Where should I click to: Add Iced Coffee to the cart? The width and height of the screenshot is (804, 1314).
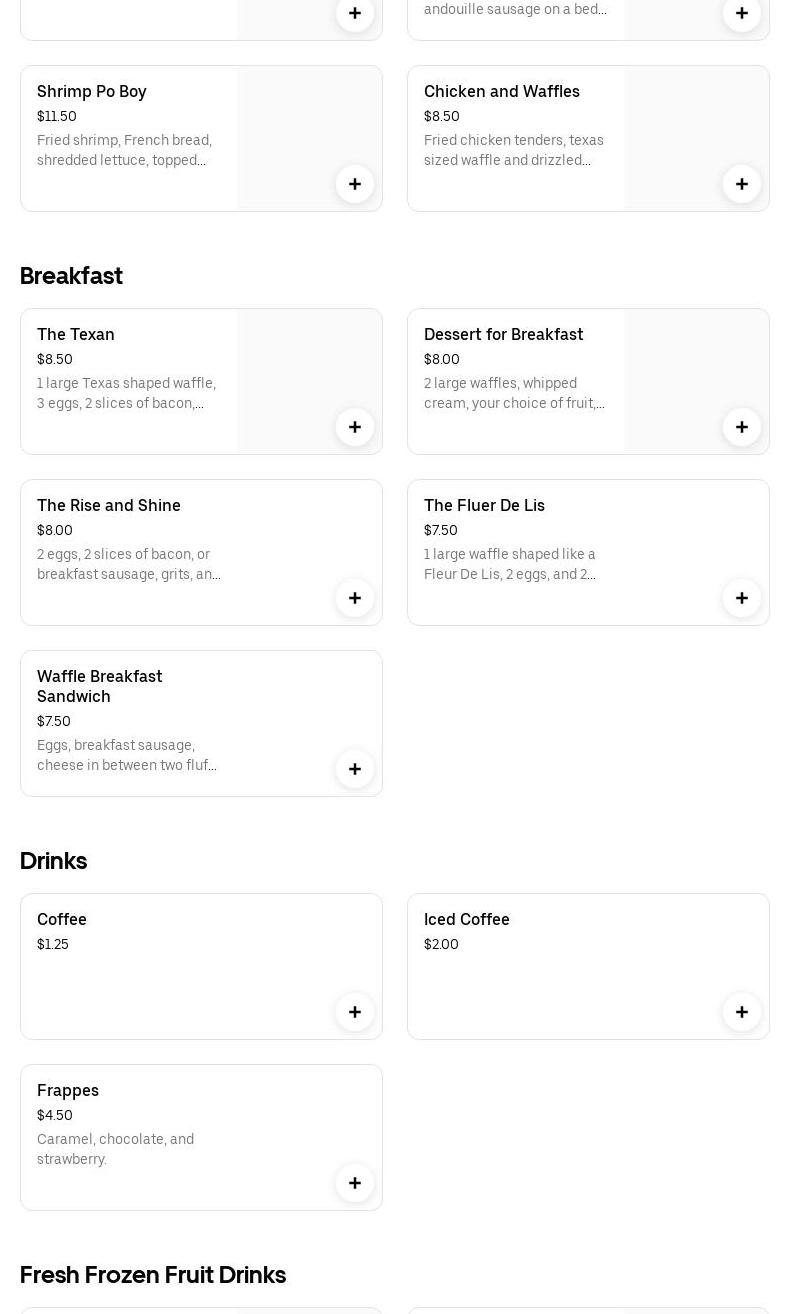point(742,1012)
